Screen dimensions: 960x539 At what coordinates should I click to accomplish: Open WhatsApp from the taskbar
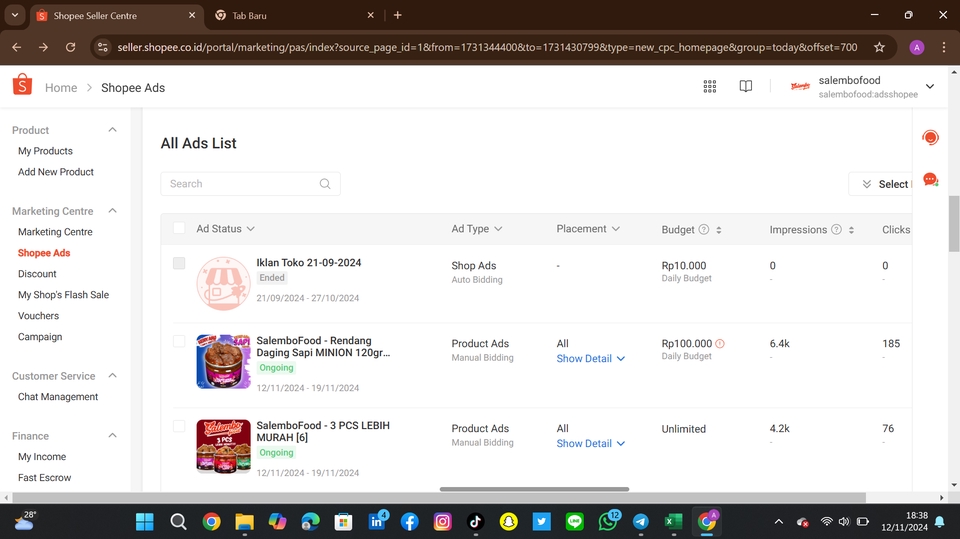(608, 521)
